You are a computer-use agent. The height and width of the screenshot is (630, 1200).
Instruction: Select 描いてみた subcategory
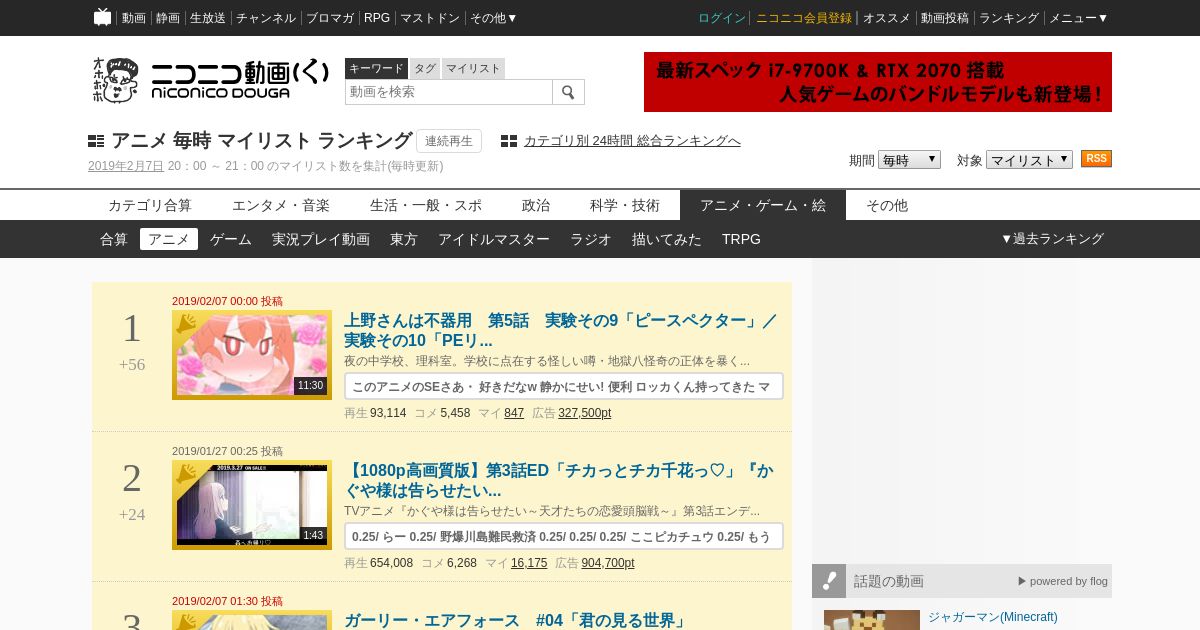(667, 239)
